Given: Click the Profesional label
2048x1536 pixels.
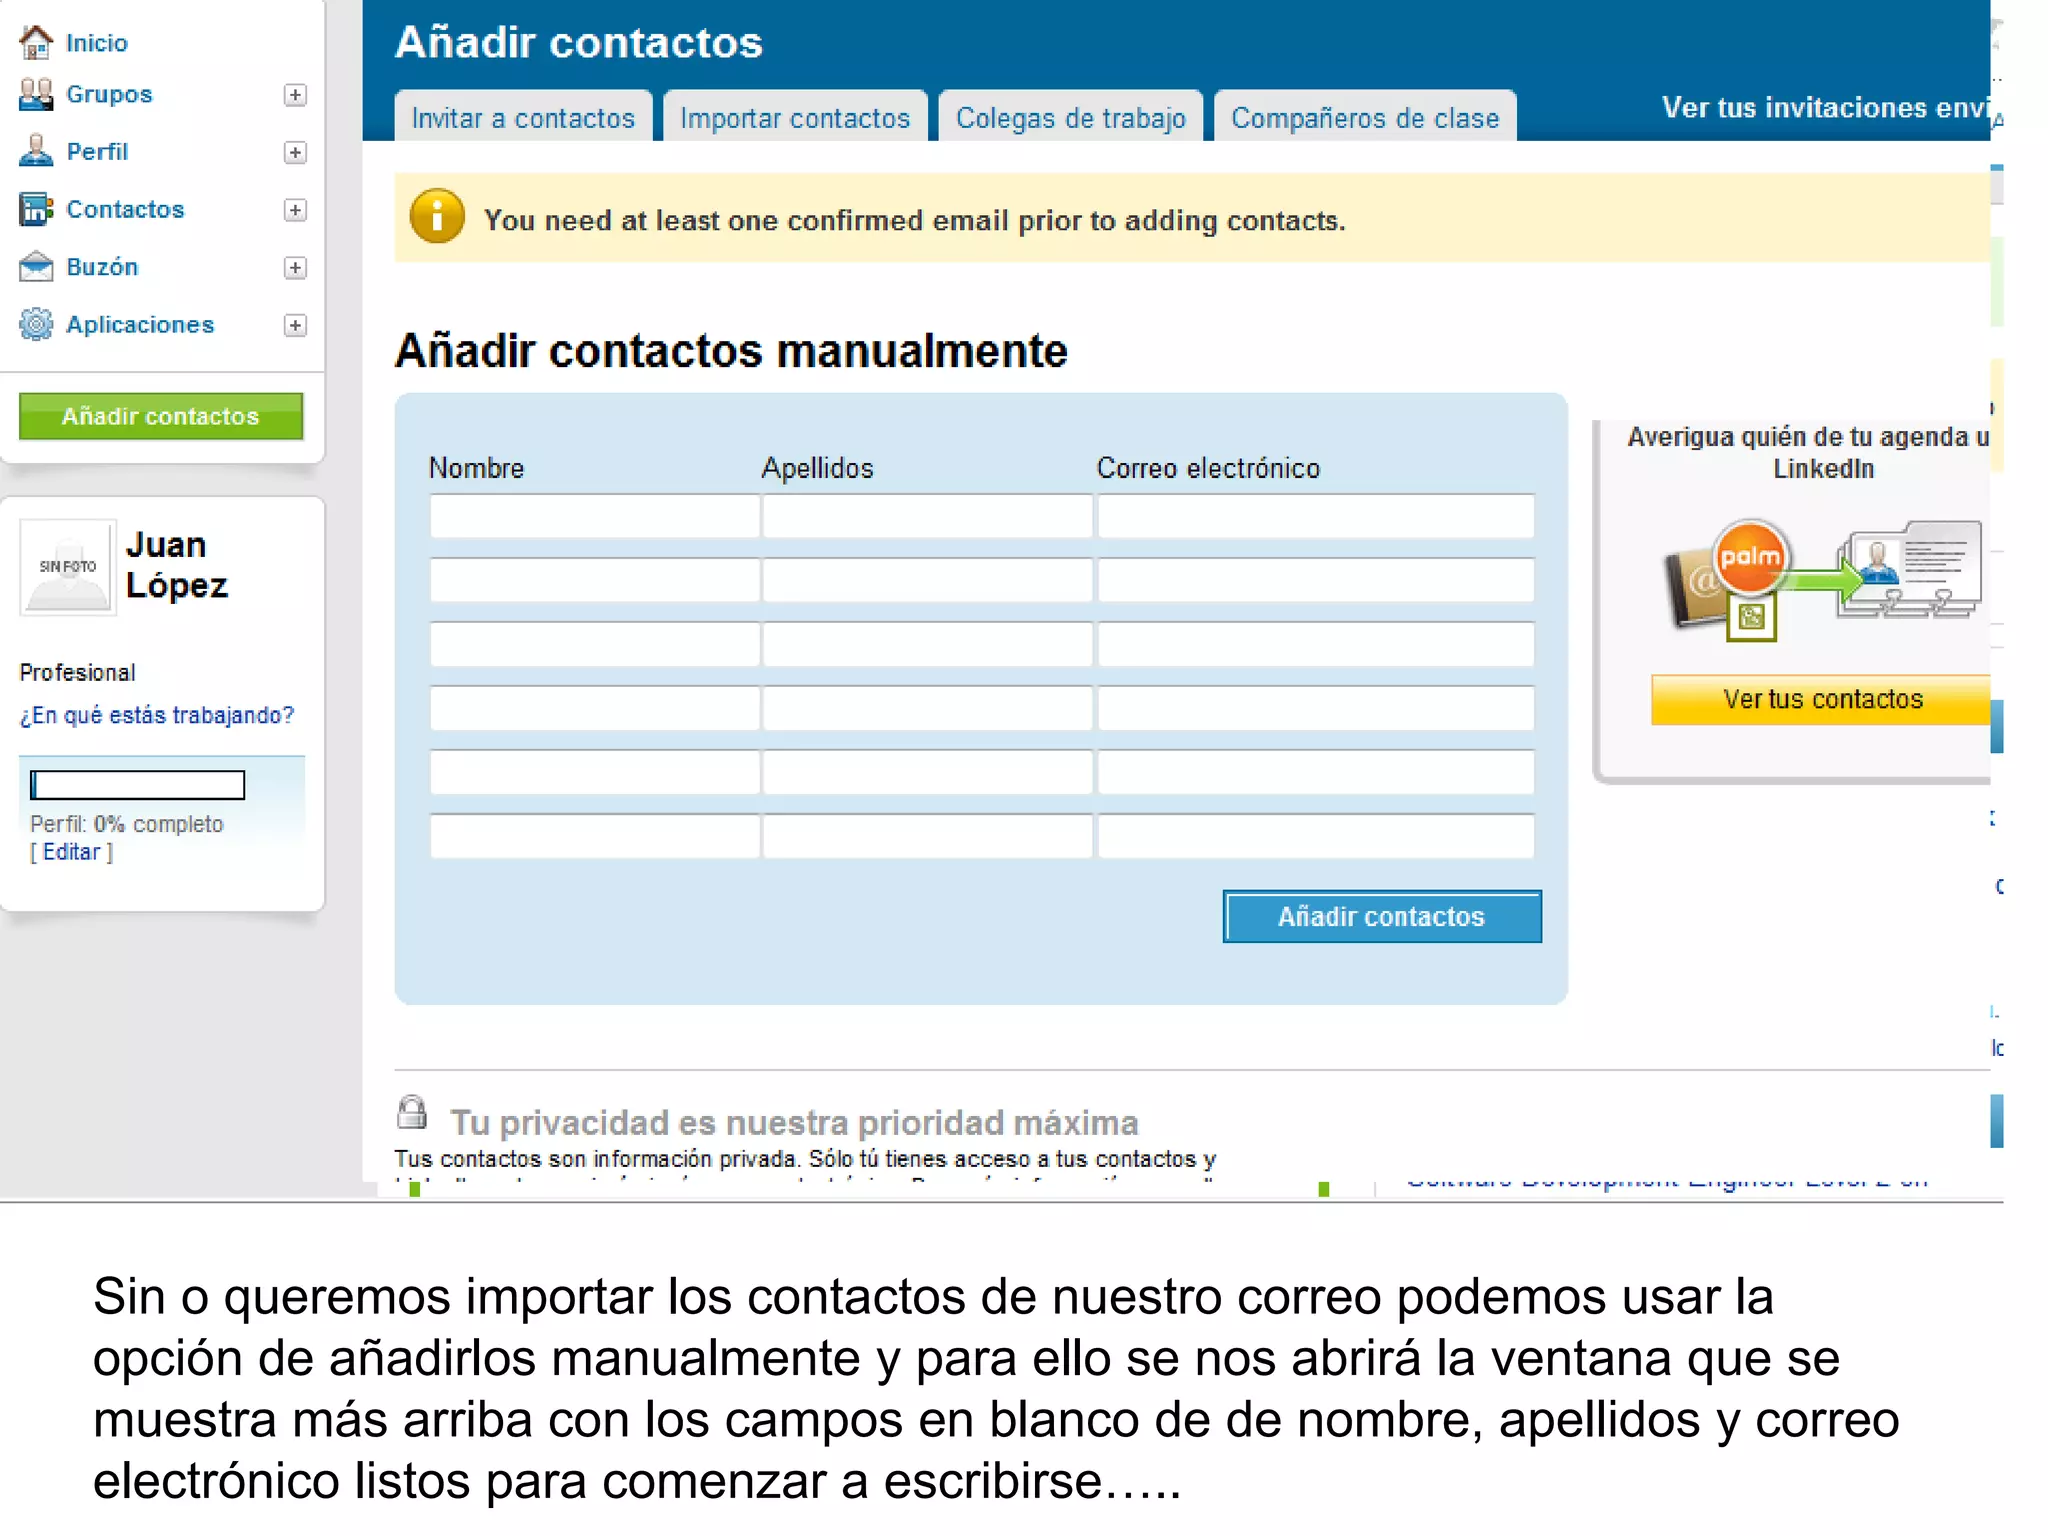Looking at the screenshot, I should pyautogui.click(x=77, y=672).
